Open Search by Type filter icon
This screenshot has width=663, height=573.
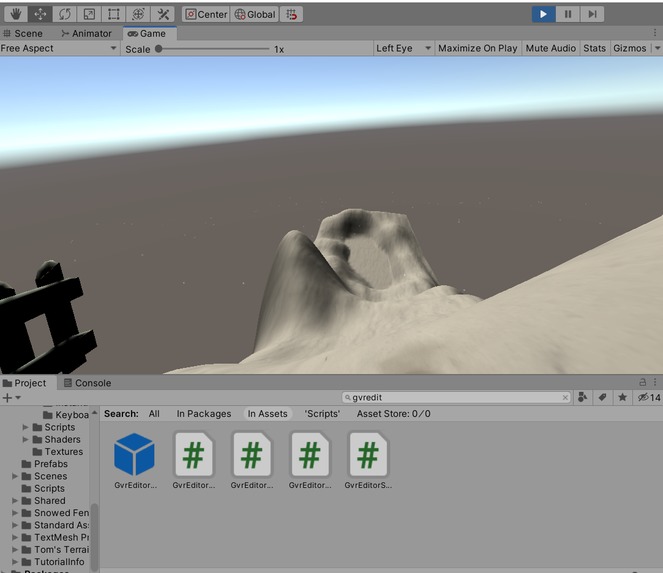(x=583, y=397)
